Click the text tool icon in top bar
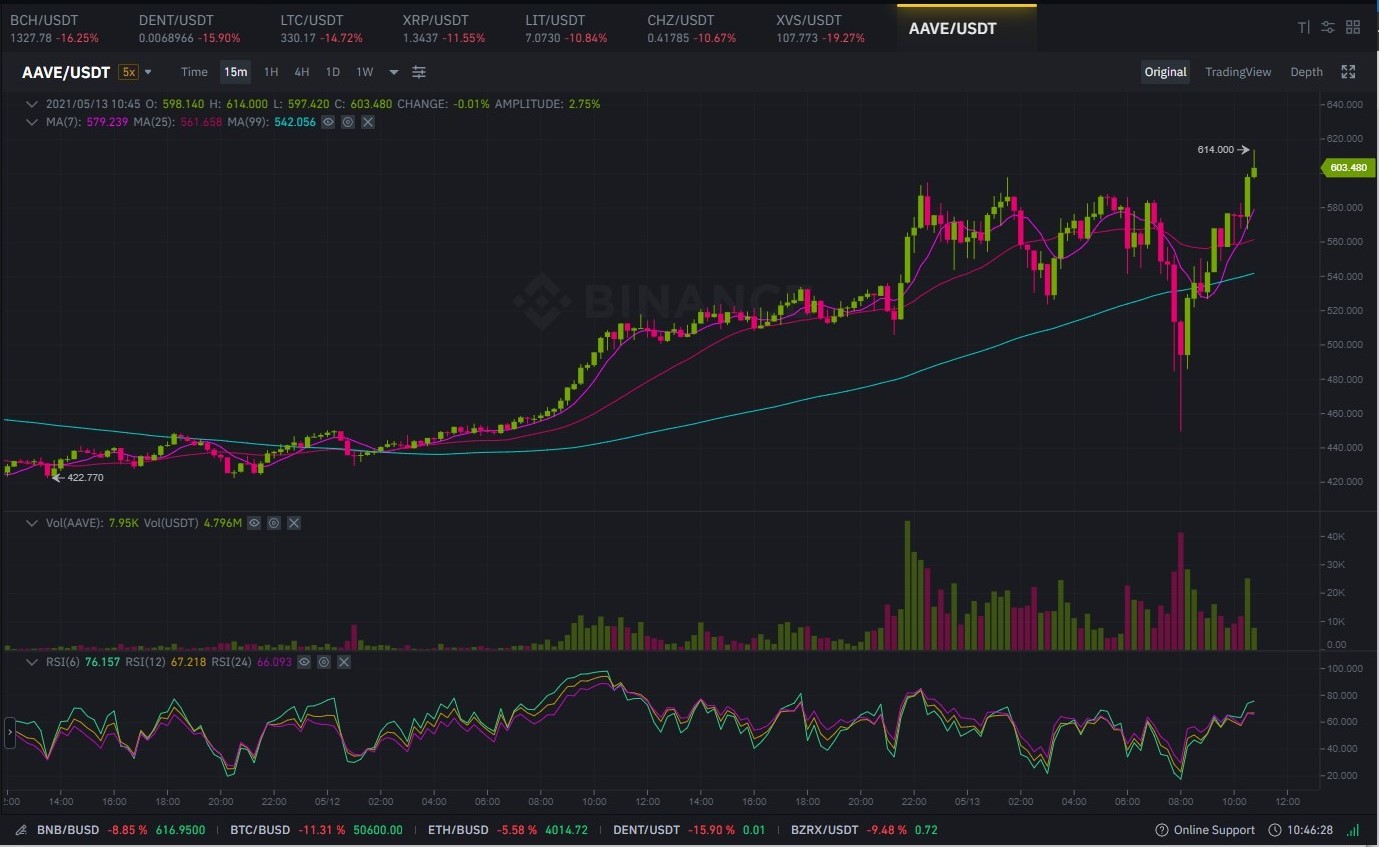Image resolution: width=1379 pixels, height=847 pixels. pyautogui.click(x=1303, y=28)
